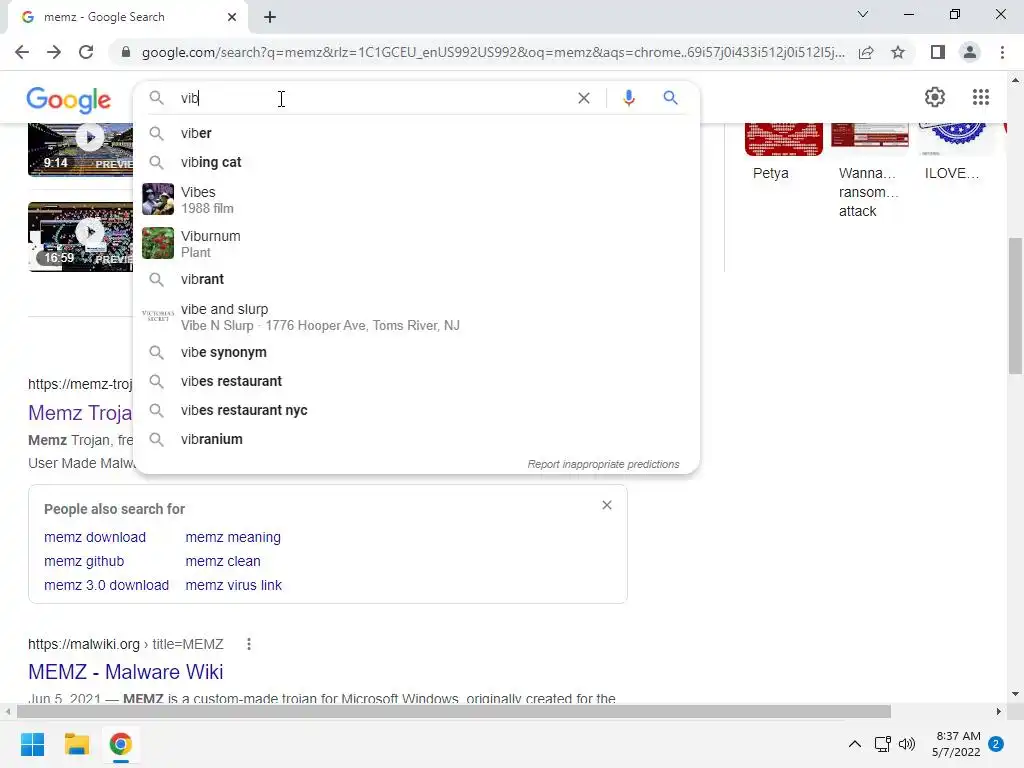Choose the vibranium suggestion
Screen dimensions: 1024x768
[x=417, y=440]
